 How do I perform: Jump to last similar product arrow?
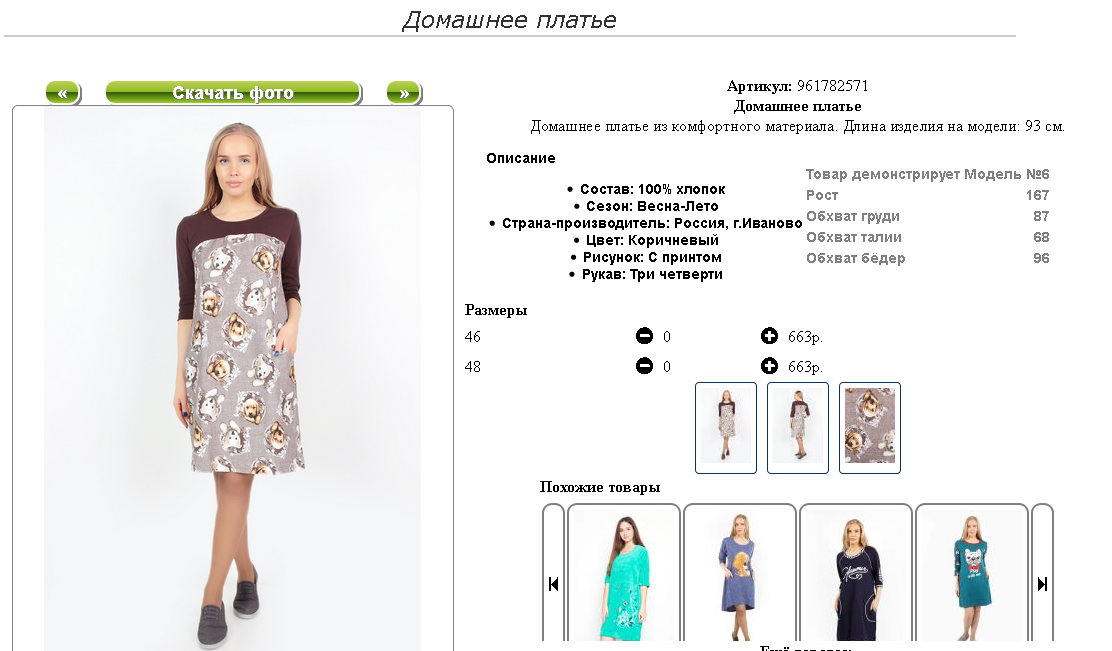coord(1042,584)
